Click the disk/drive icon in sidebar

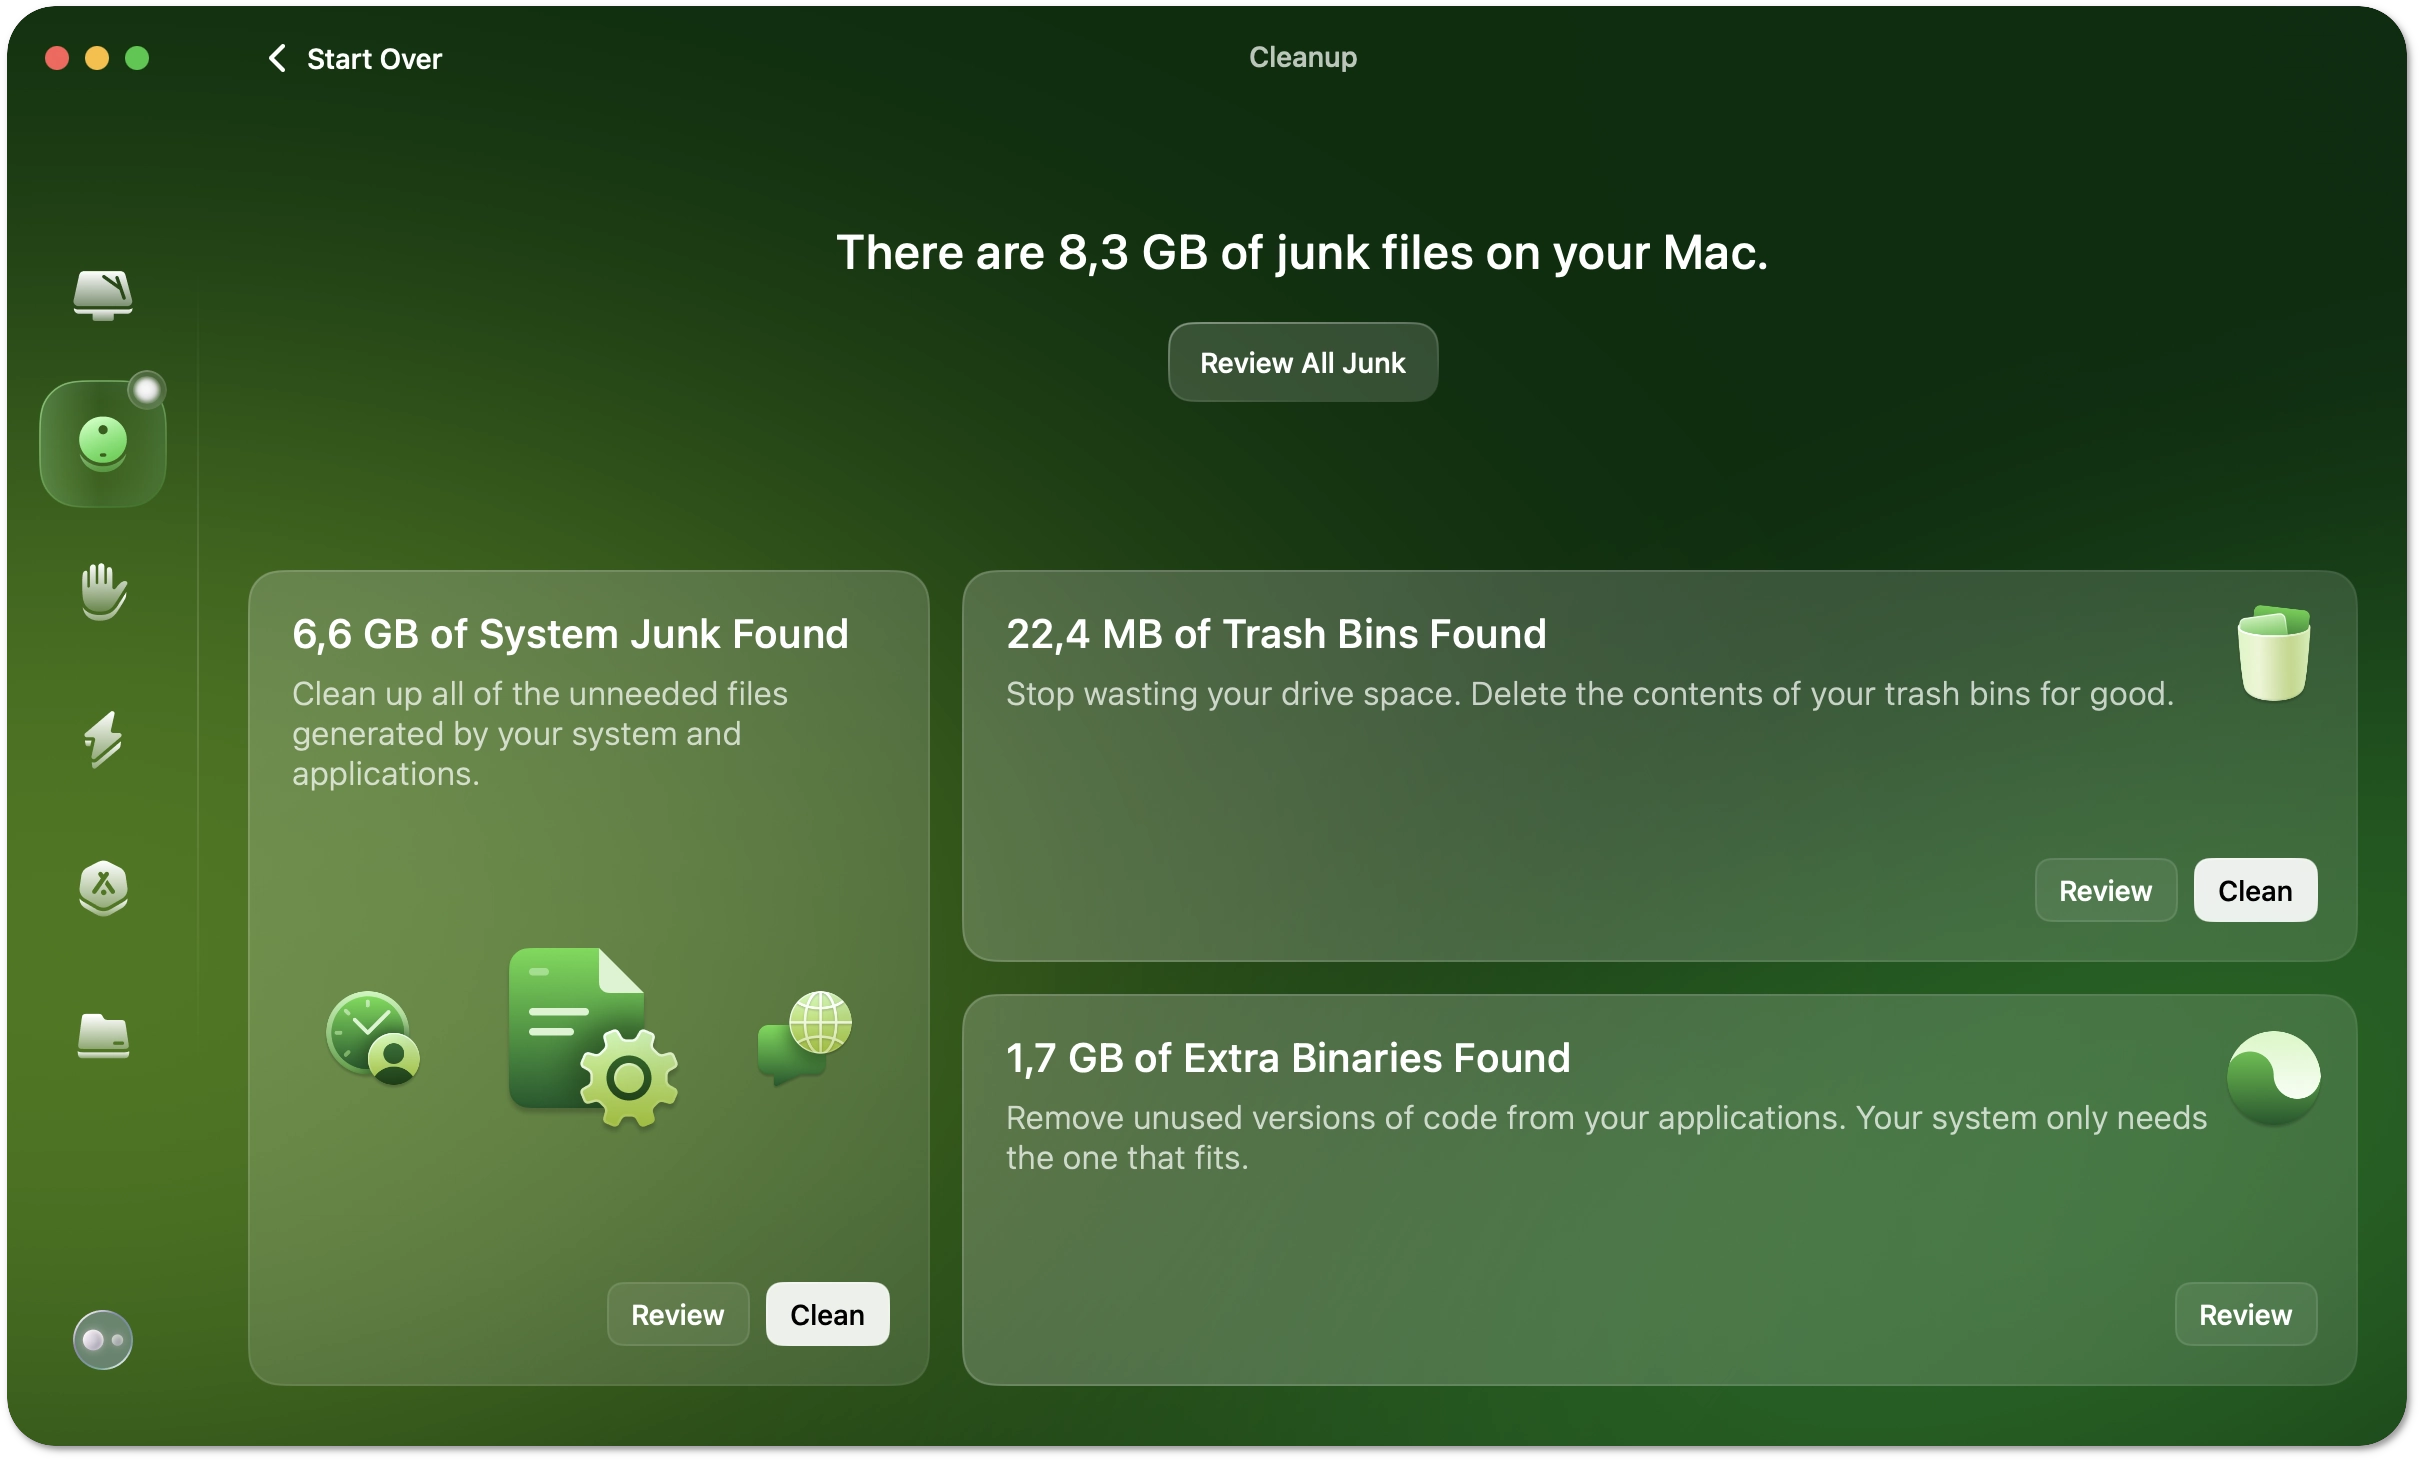point(102,290)
